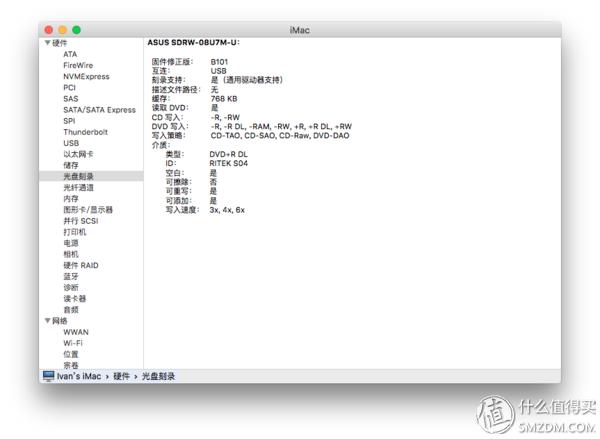Select USB in the sidebar
Screen dimensions: 600x439
71,143
